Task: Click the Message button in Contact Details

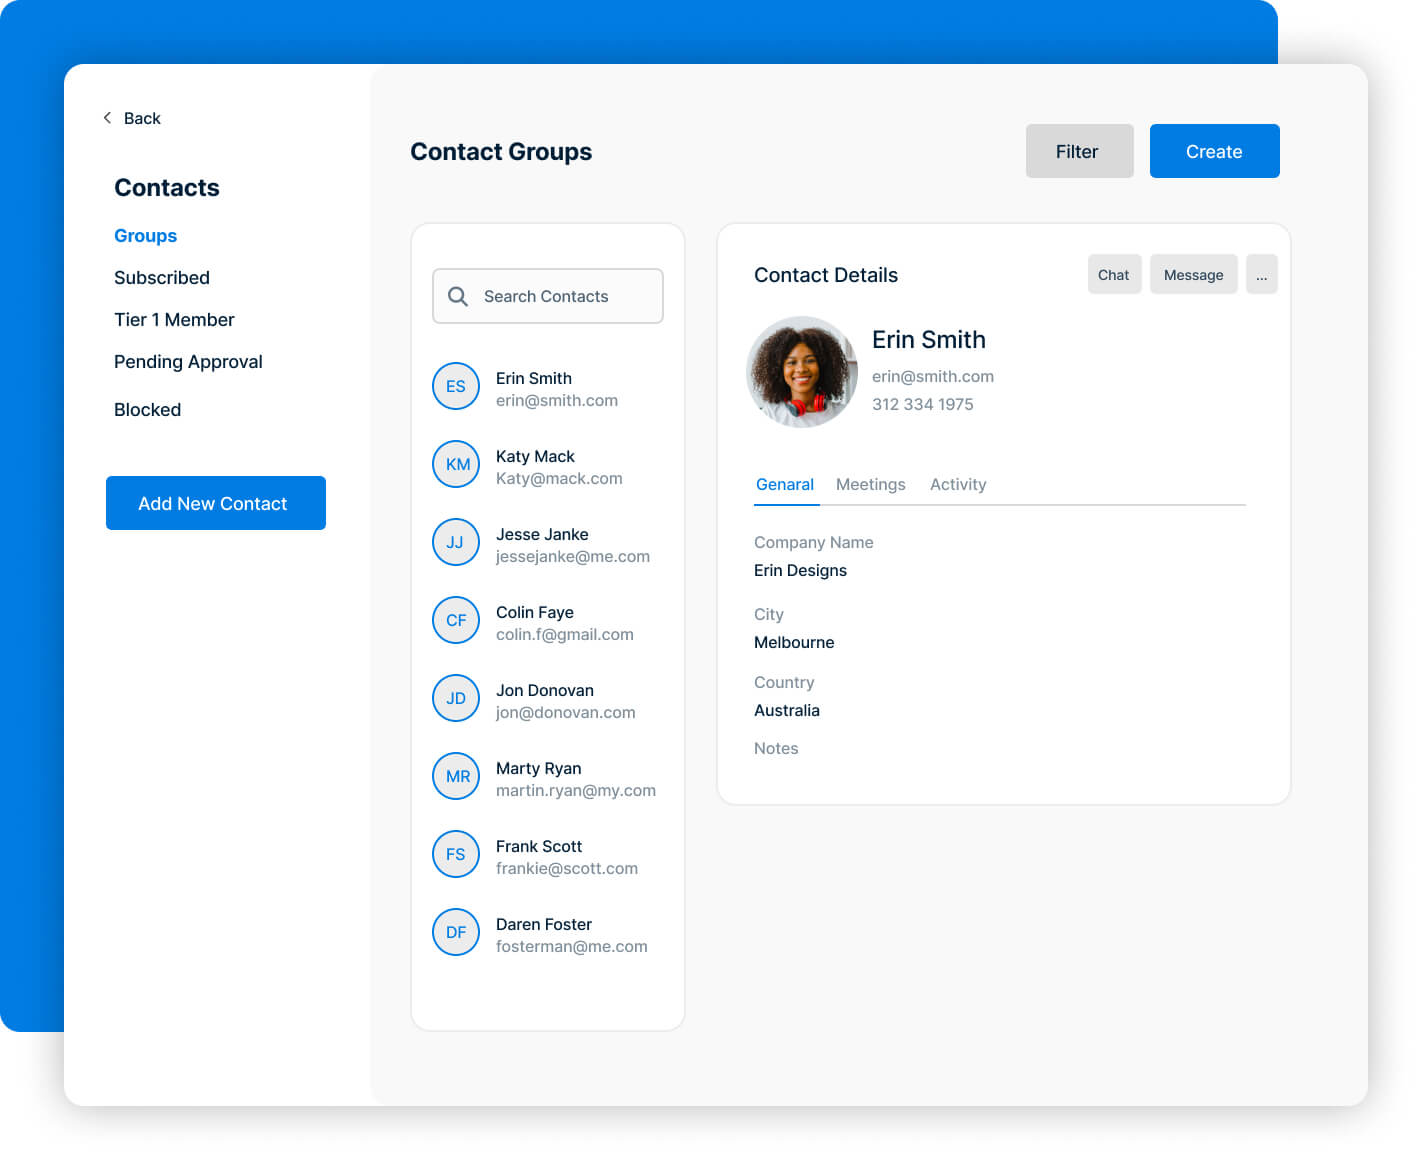Action: (x=1193, y=275)
